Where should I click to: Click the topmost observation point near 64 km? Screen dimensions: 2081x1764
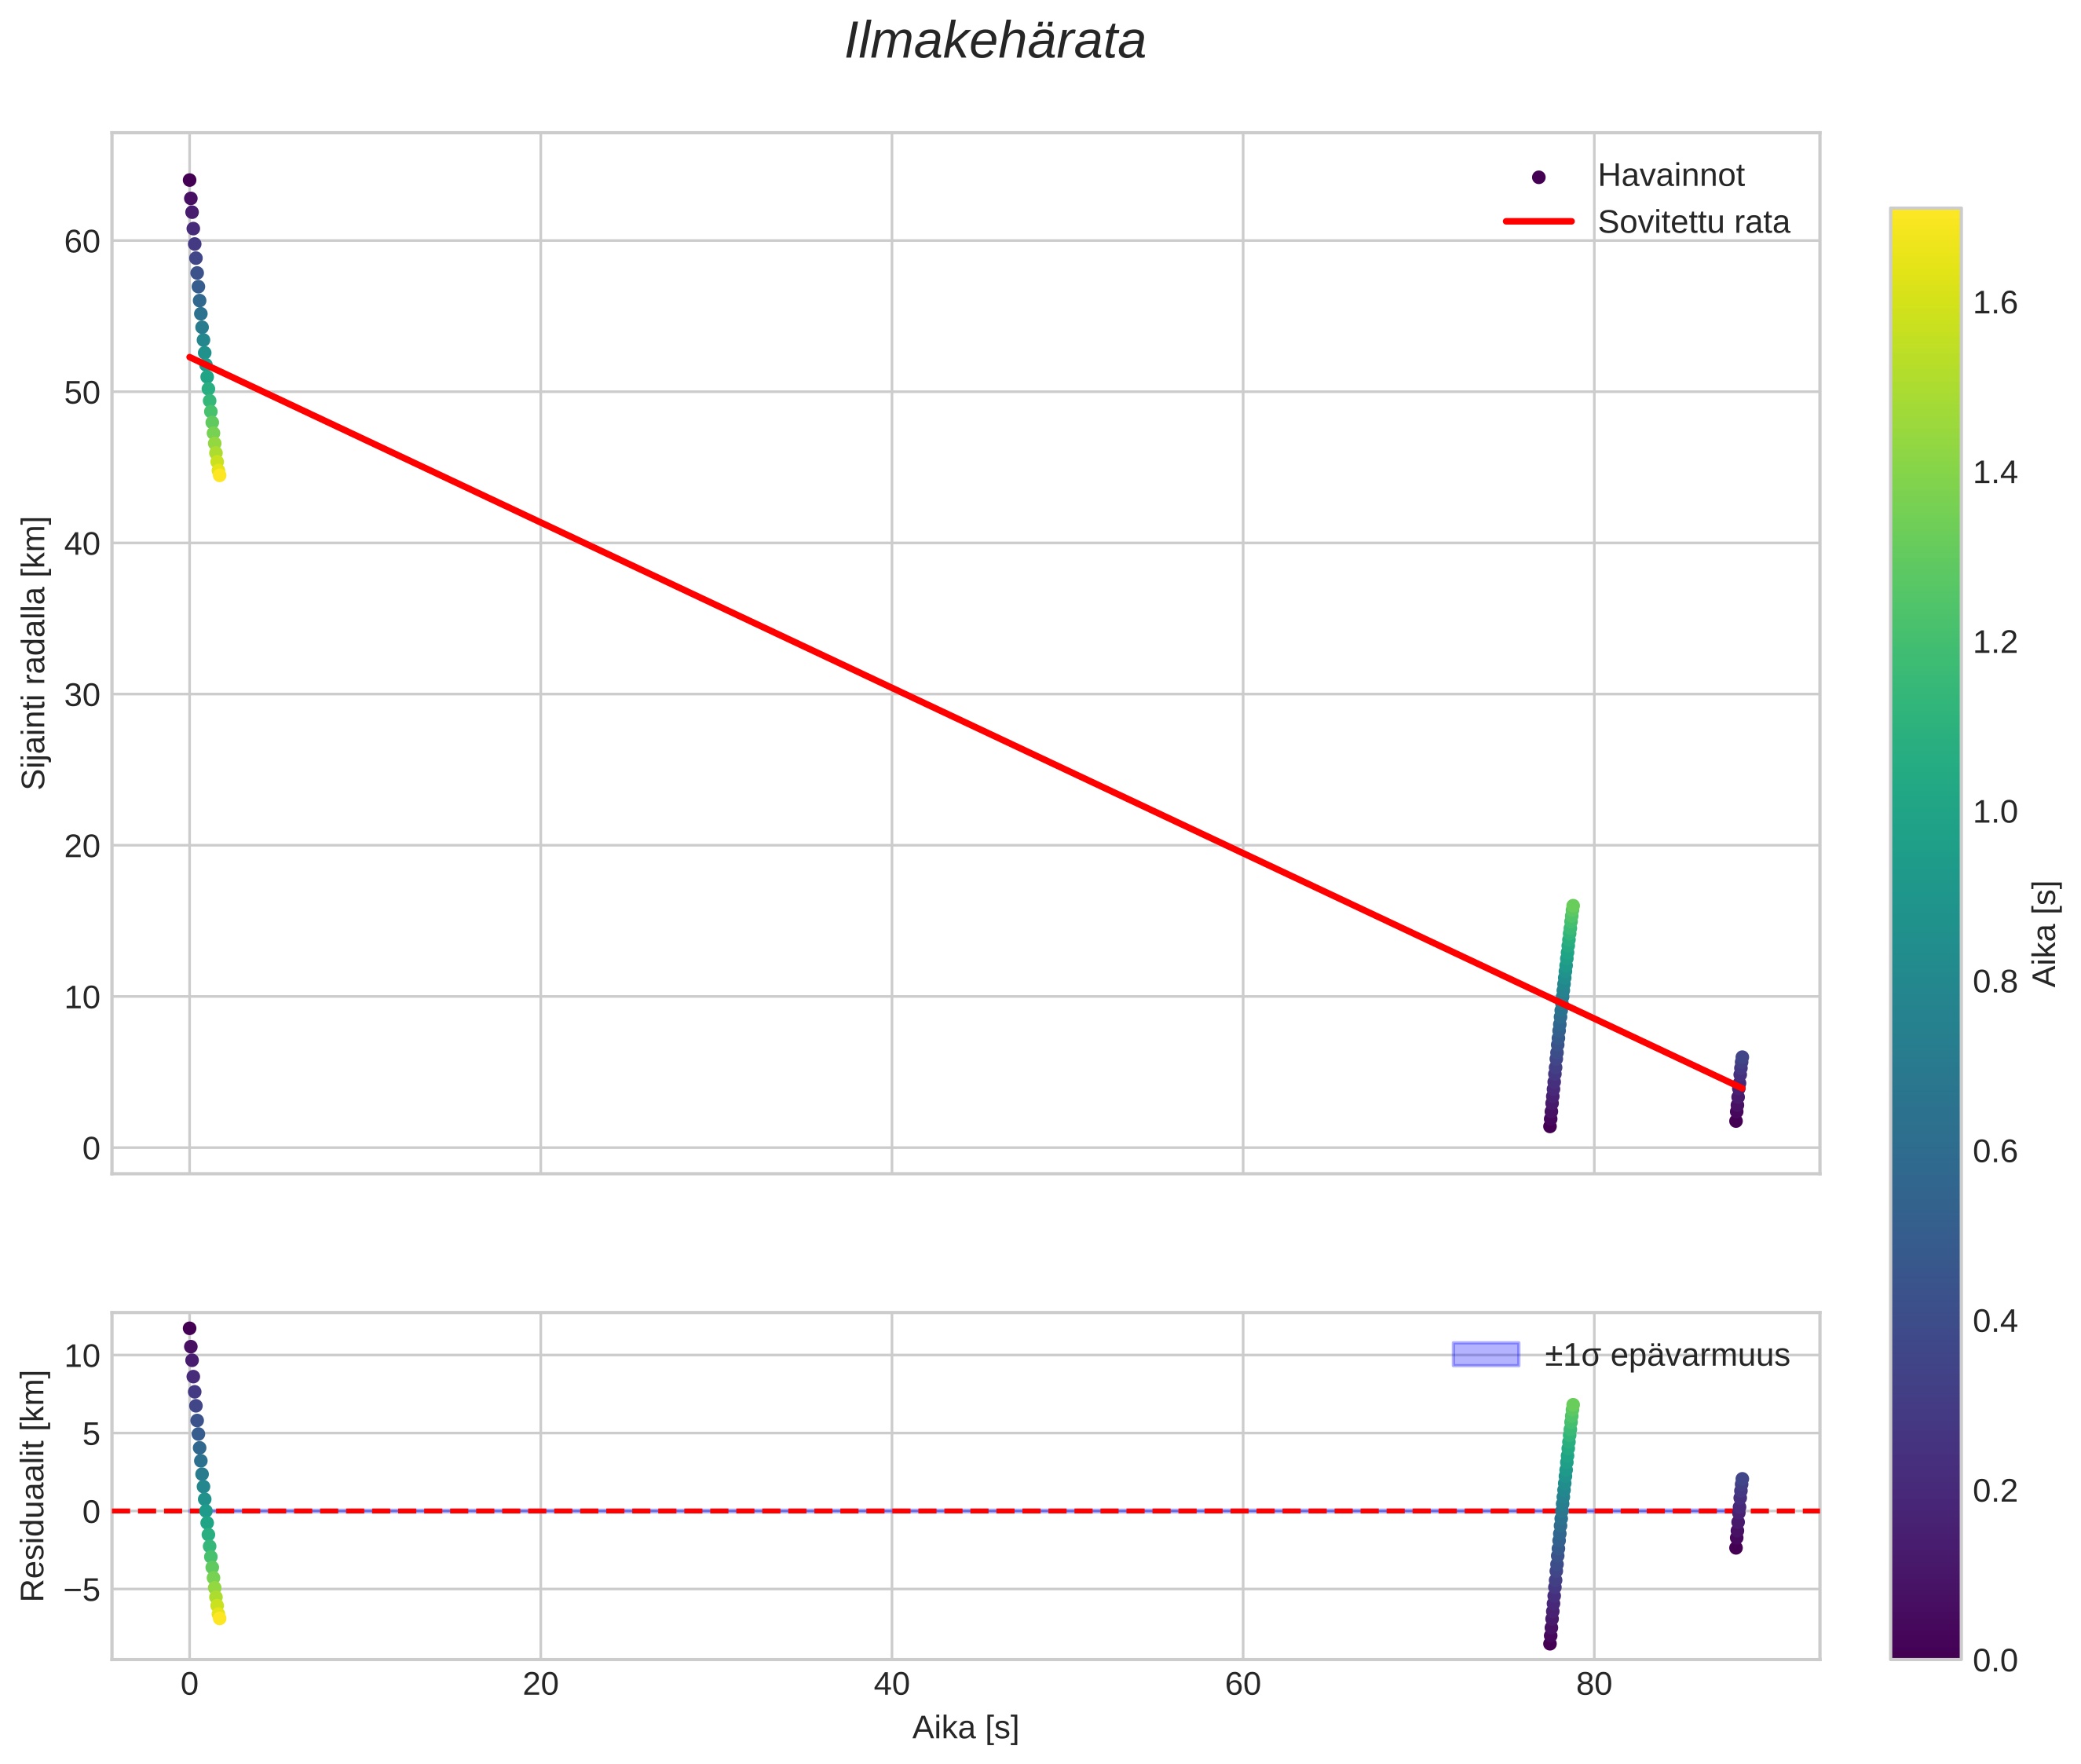coord(189,180)
